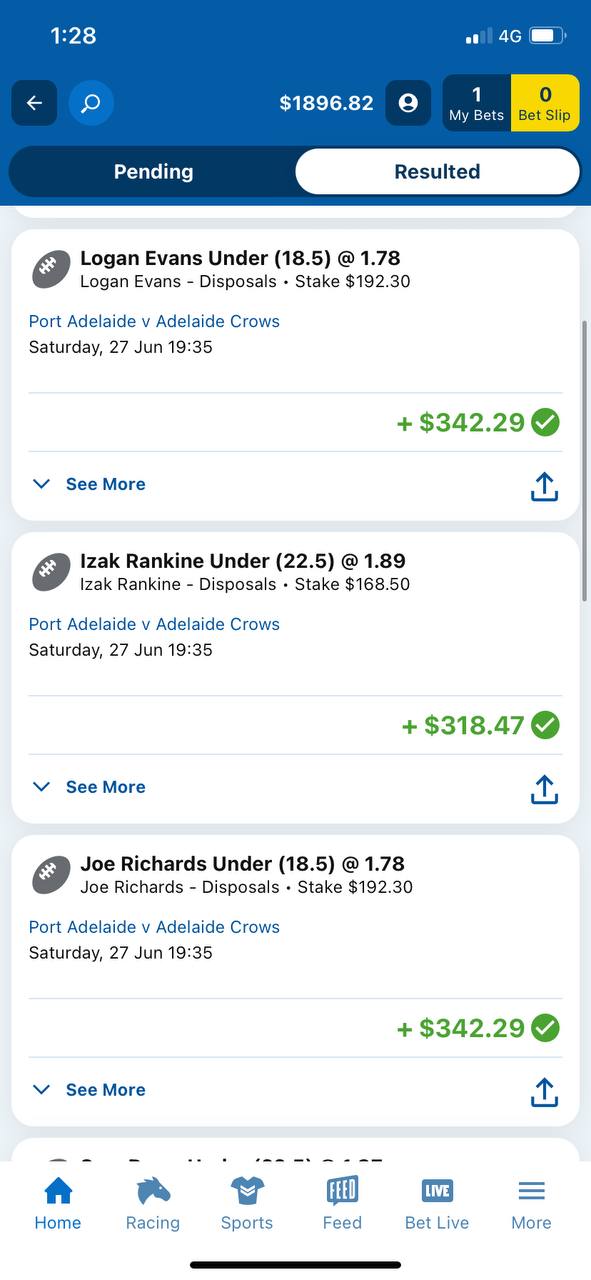591x1280 pixels.
Task: Select the Resulted tab
Action: pyautogui.click(x=437, y=171)
